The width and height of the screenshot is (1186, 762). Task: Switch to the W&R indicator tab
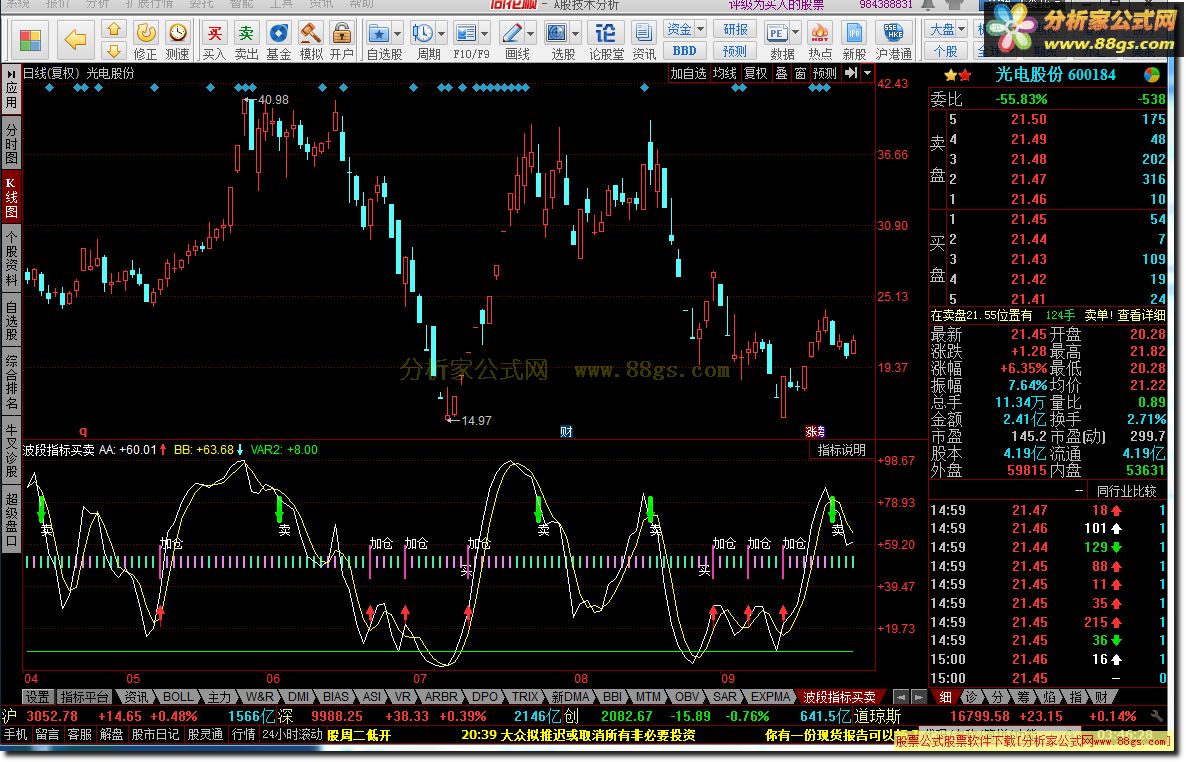point(259,697)
